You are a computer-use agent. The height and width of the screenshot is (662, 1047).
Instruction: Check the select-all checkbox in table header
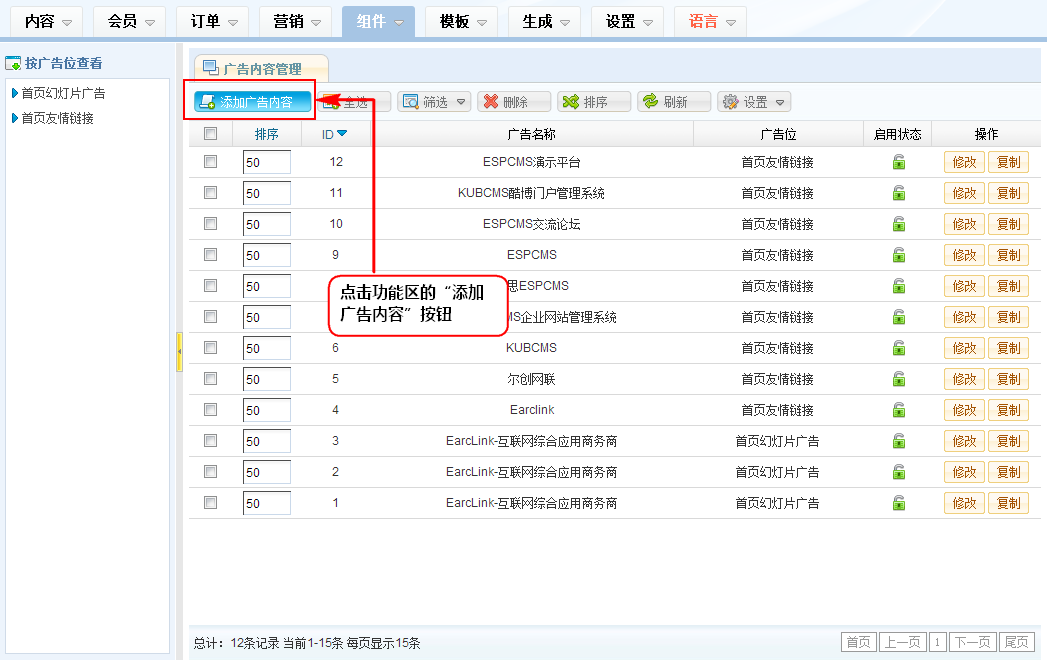point(210,134)
